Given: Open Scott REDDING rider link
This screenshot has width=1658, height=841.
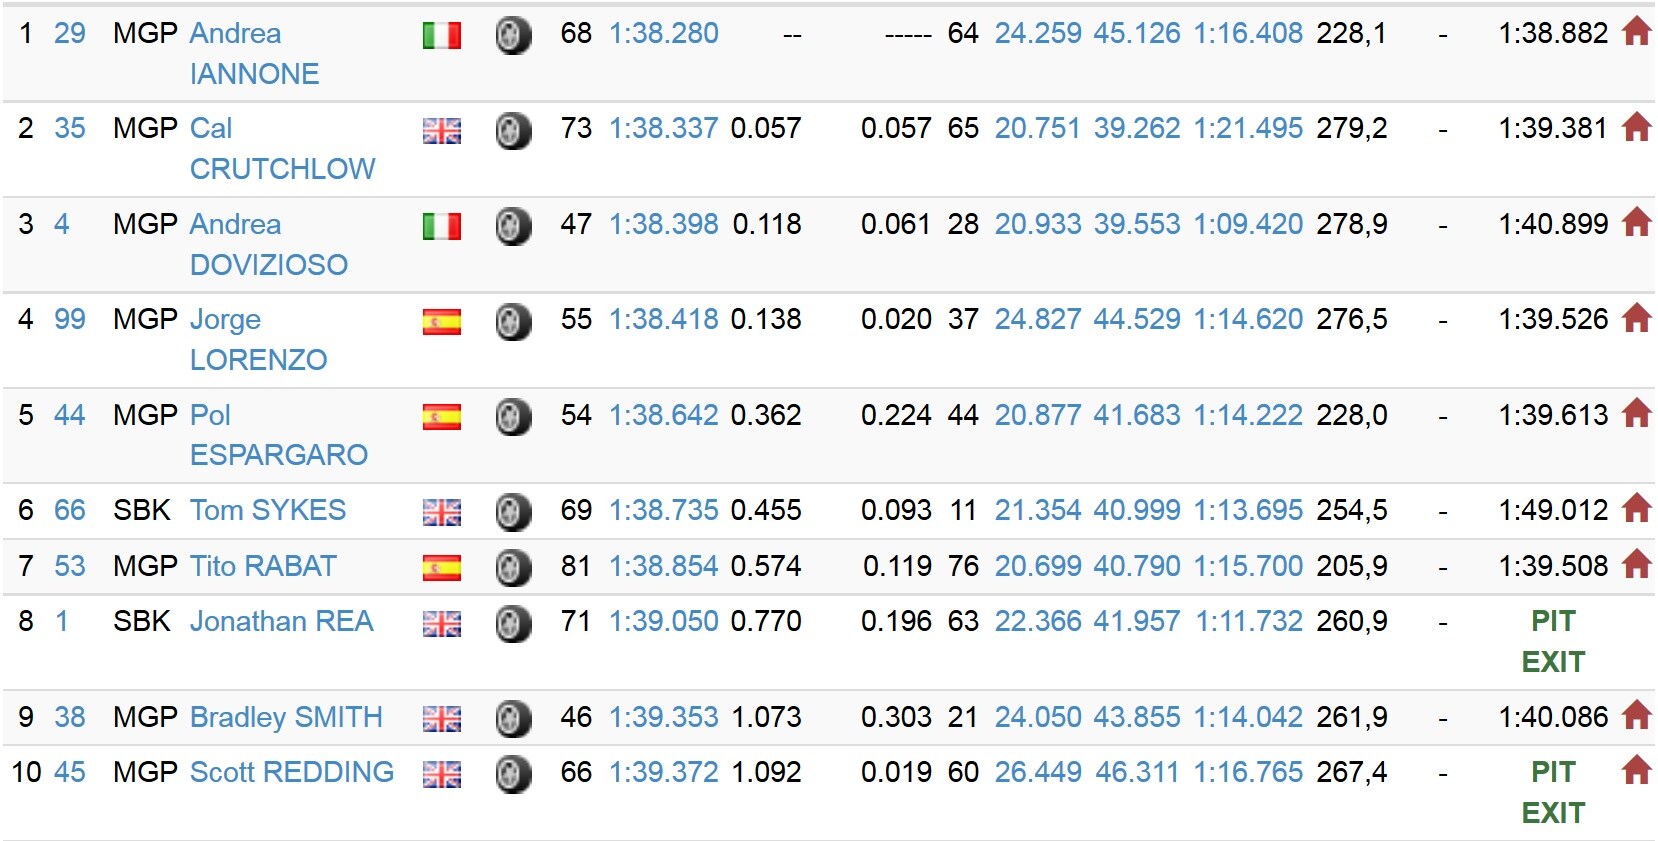Looking at the screenshot, I should pos(292,772).
